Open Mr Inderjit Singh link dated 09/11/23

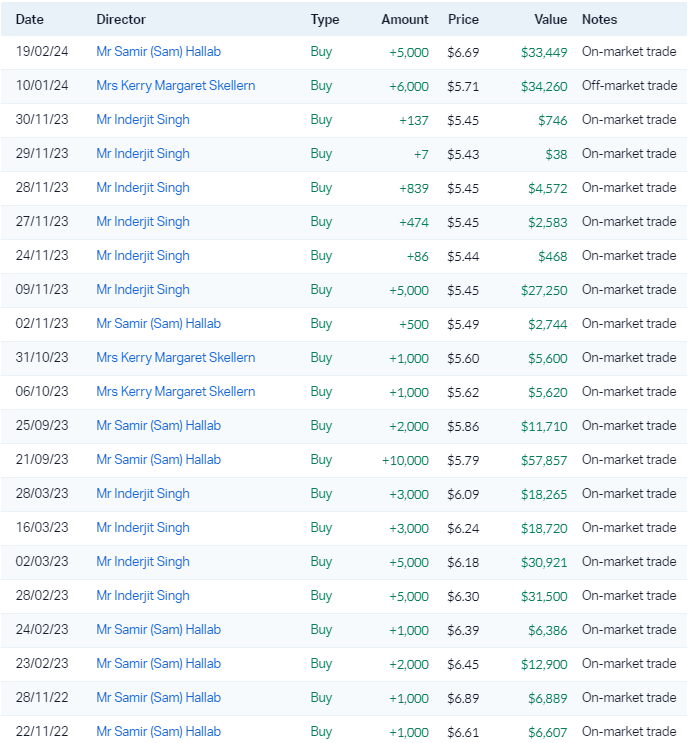click(x=142, y=290)
